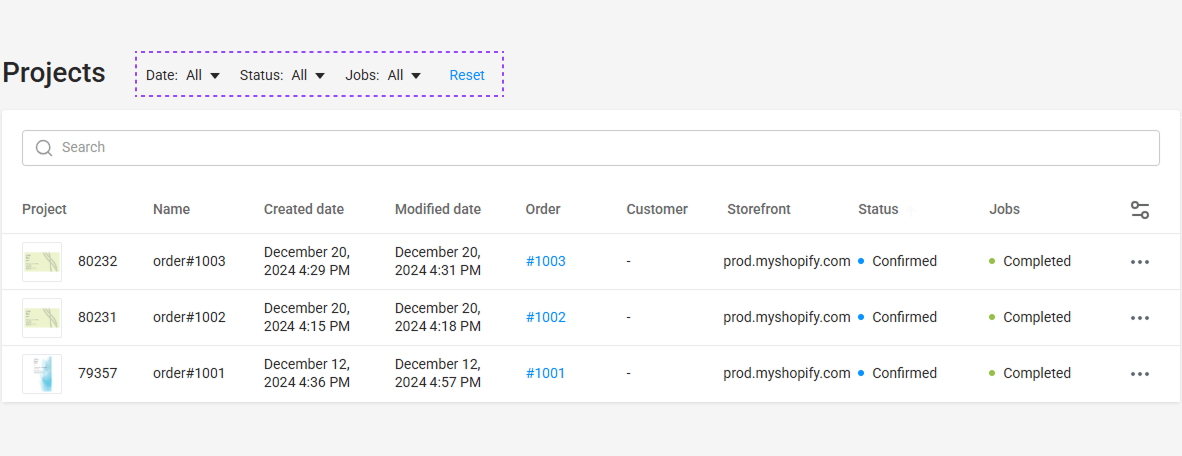Reset all project filters
This screenshot has width=1182, height=456.
pyautogui.click(x=467, y=75)
